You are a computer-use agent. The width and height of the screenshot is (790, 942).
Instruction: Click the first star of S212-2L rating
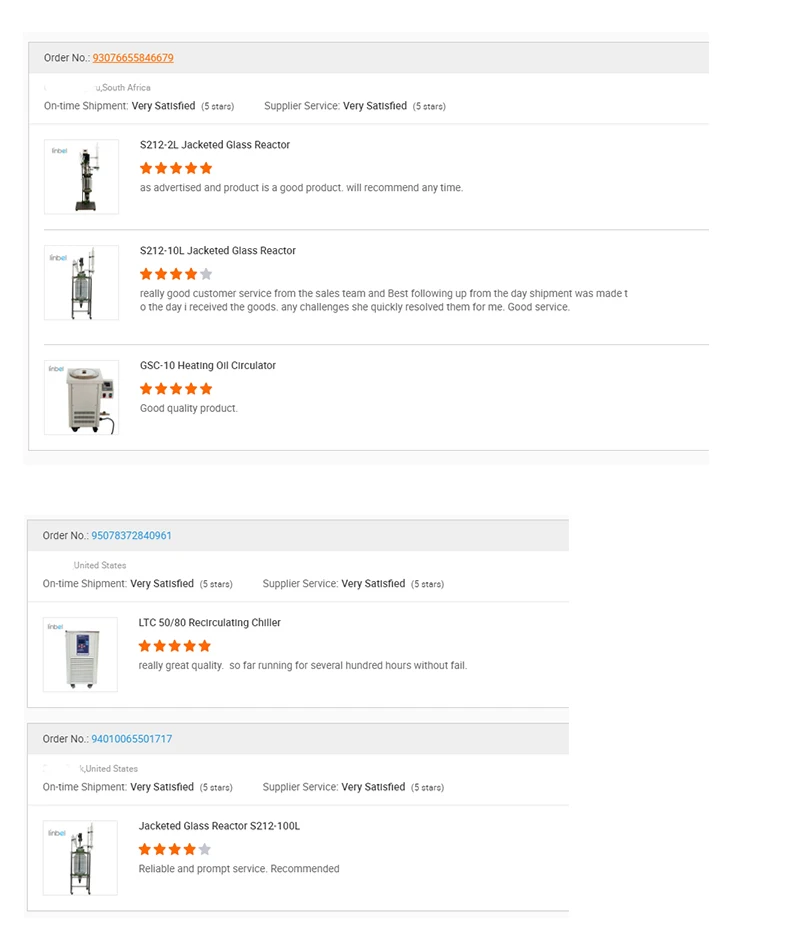(146, 168)
